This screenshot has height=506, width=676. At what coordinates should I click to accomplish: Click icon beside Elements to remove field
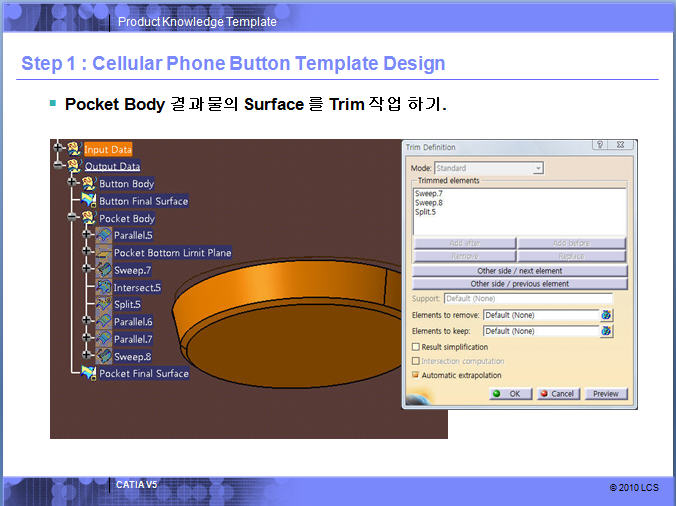(606, 315)
